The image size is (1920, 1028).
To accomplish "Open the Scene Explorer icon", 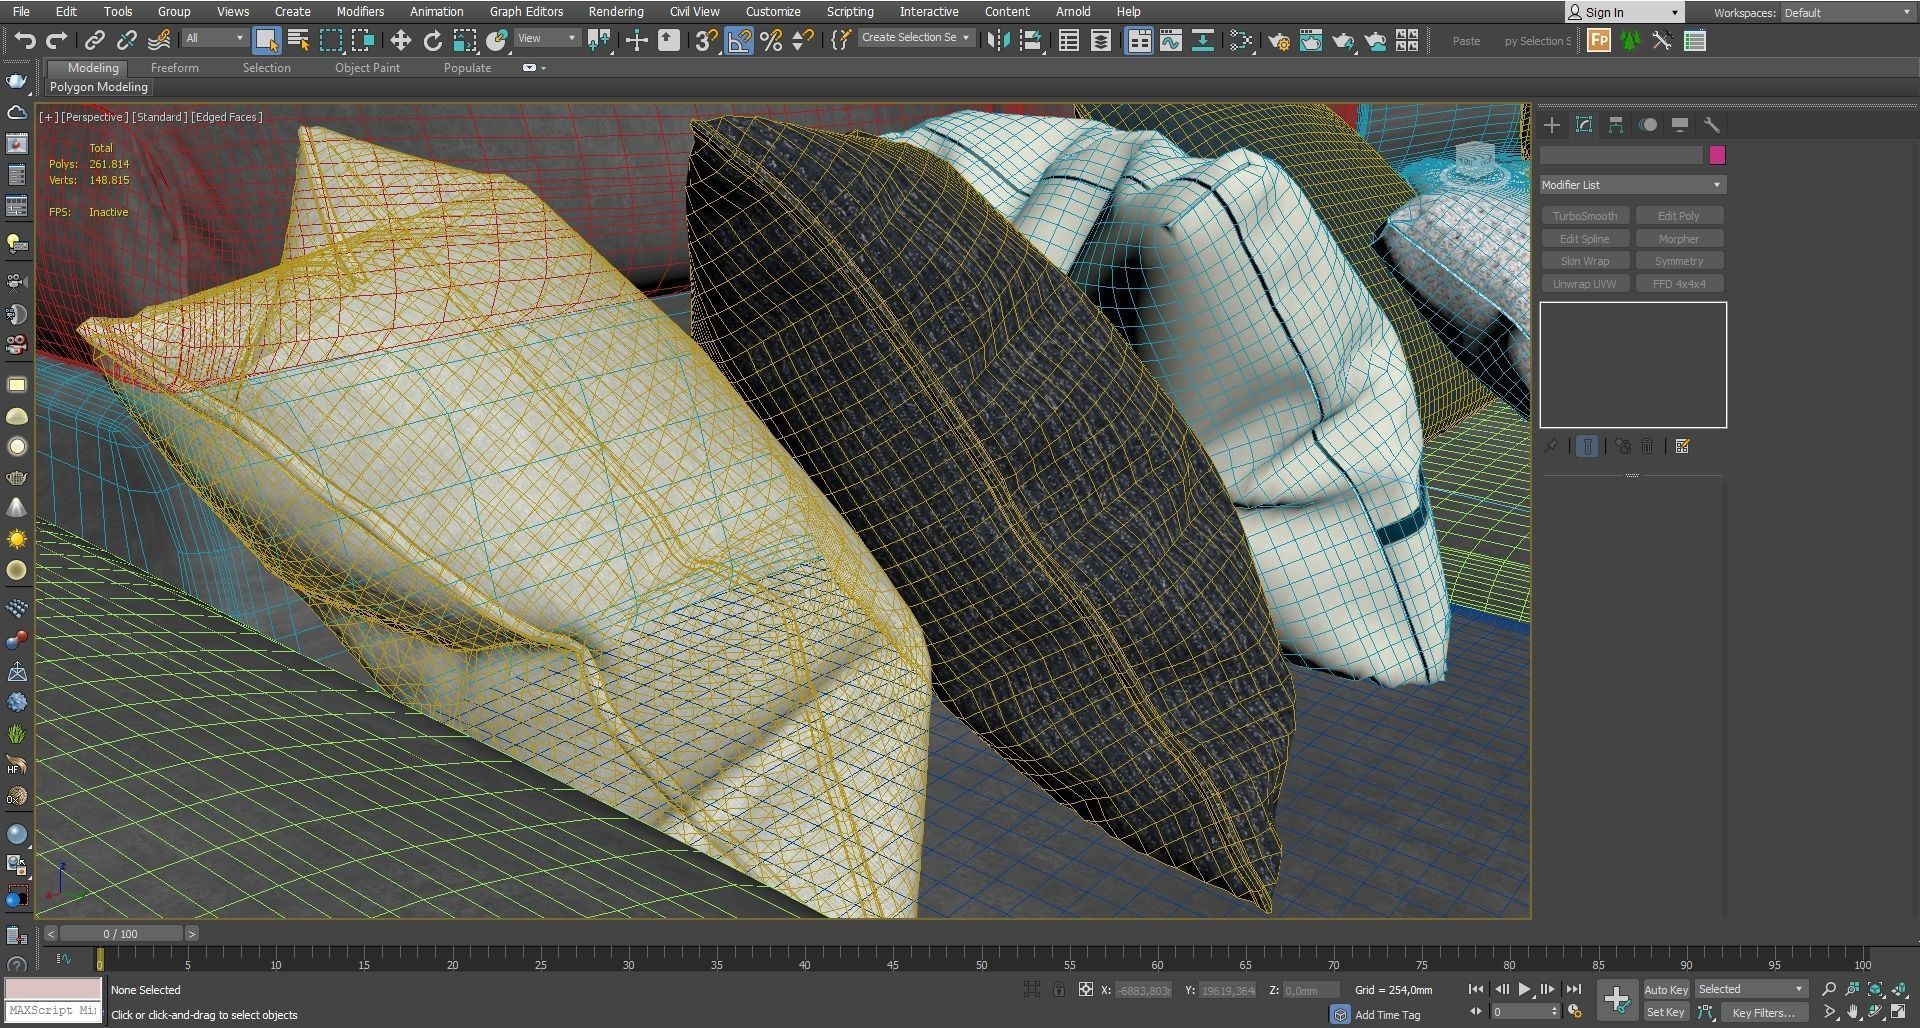I will tap(1069, 40).
